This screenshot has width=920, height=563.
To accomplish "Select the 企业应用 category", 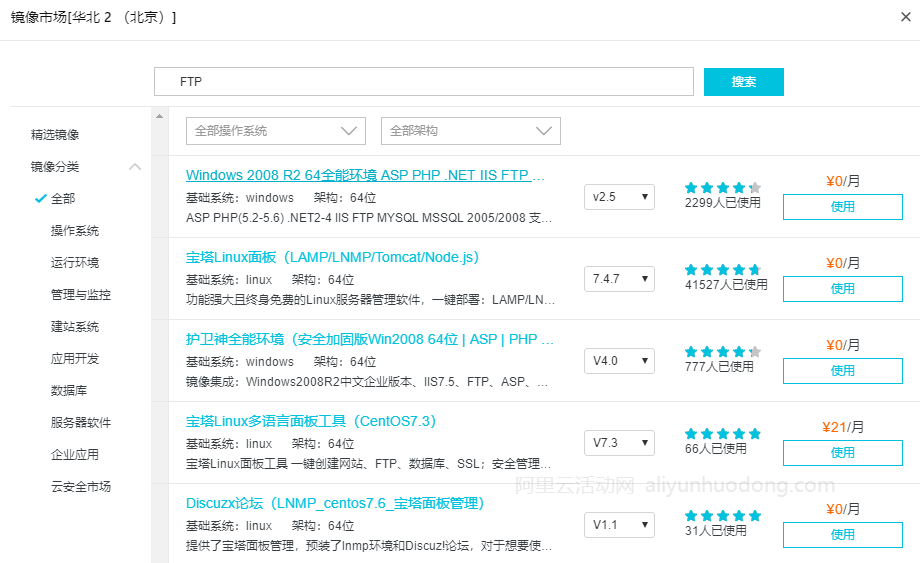I will click(x=75, y=455).
